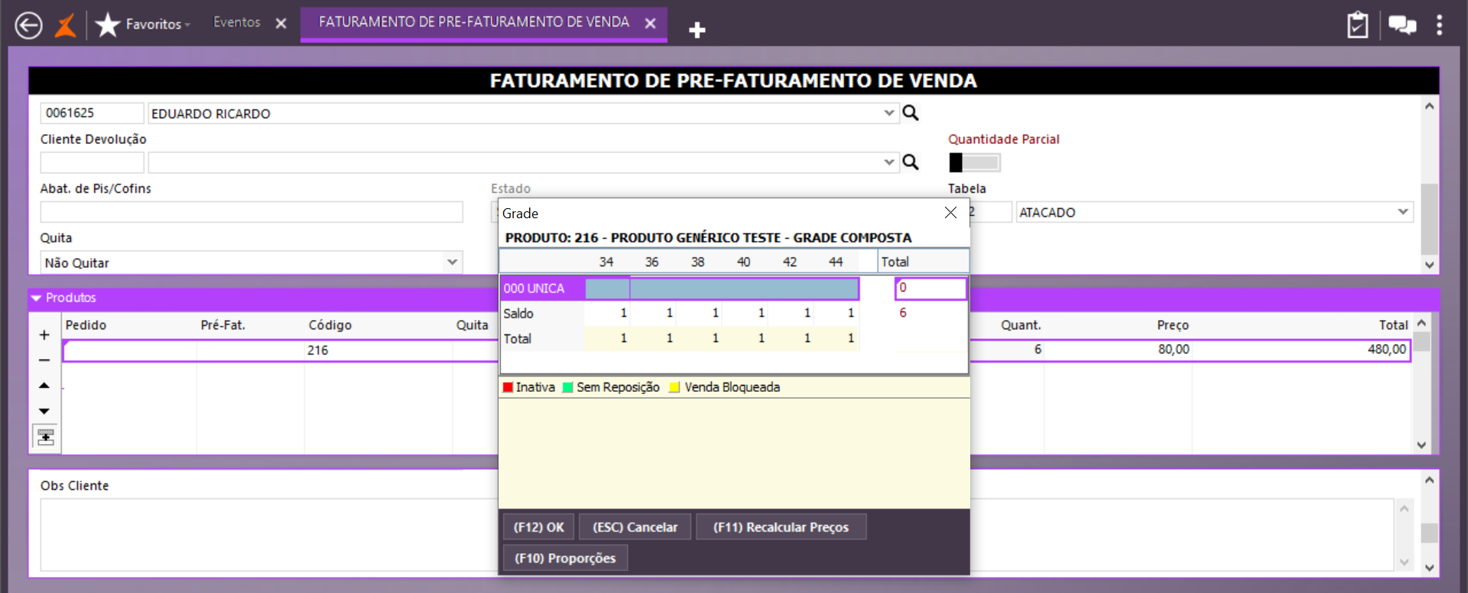1468x593 pixels.
Task: Toggle the Quantidade Parcial switch
Action: coord(974,162)
